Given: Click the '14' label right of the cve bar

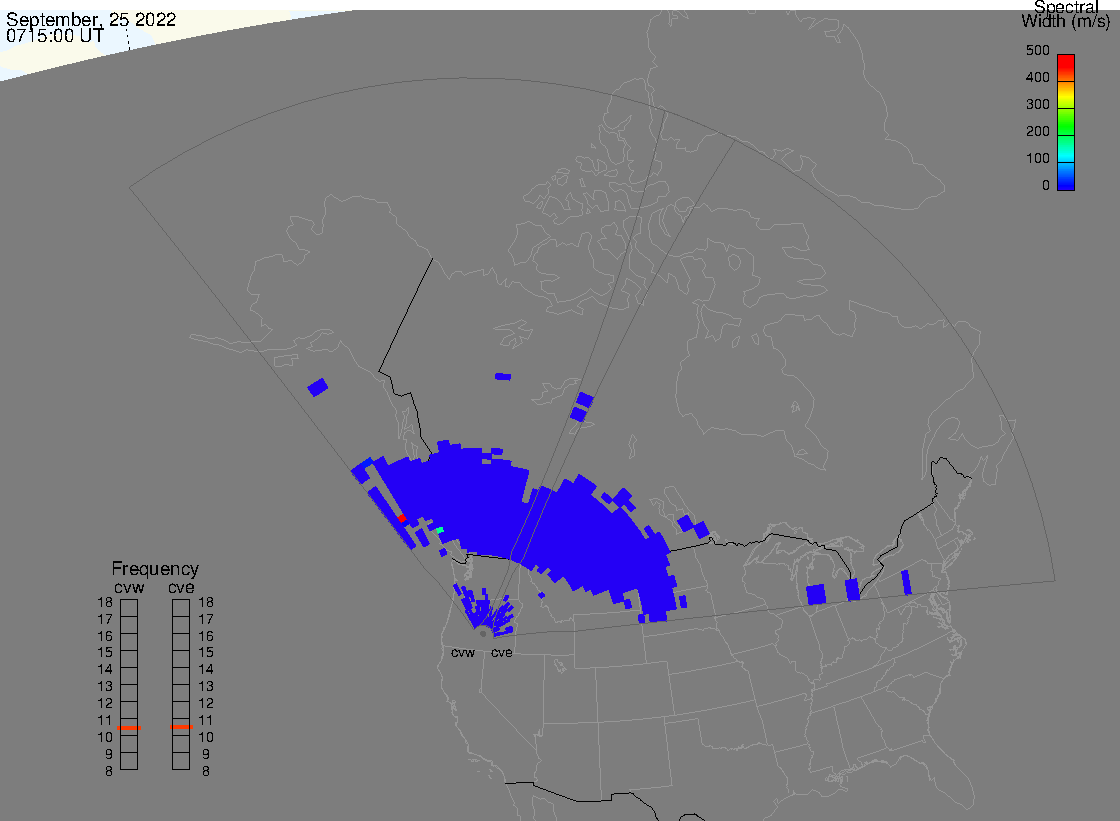Looking at the screenshot, I should pos(206,670).
